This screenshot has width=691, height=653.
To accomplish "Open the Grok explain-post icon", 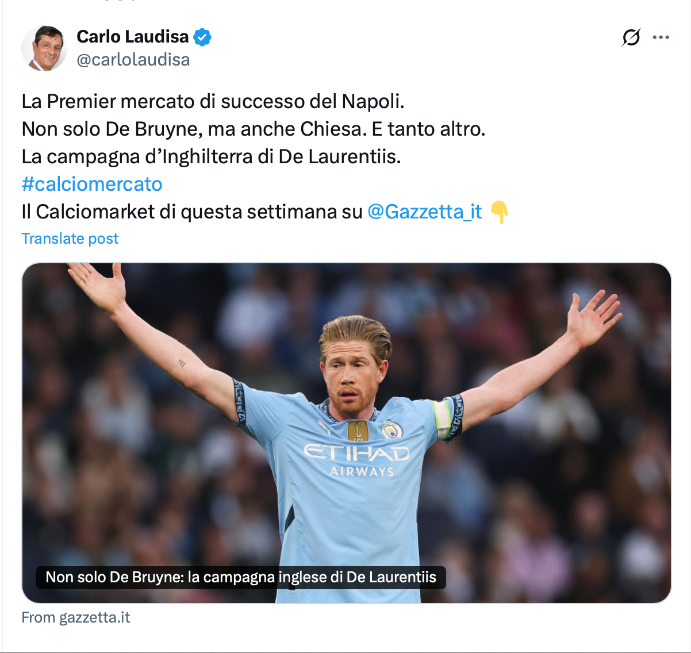I will pos(631,37).
